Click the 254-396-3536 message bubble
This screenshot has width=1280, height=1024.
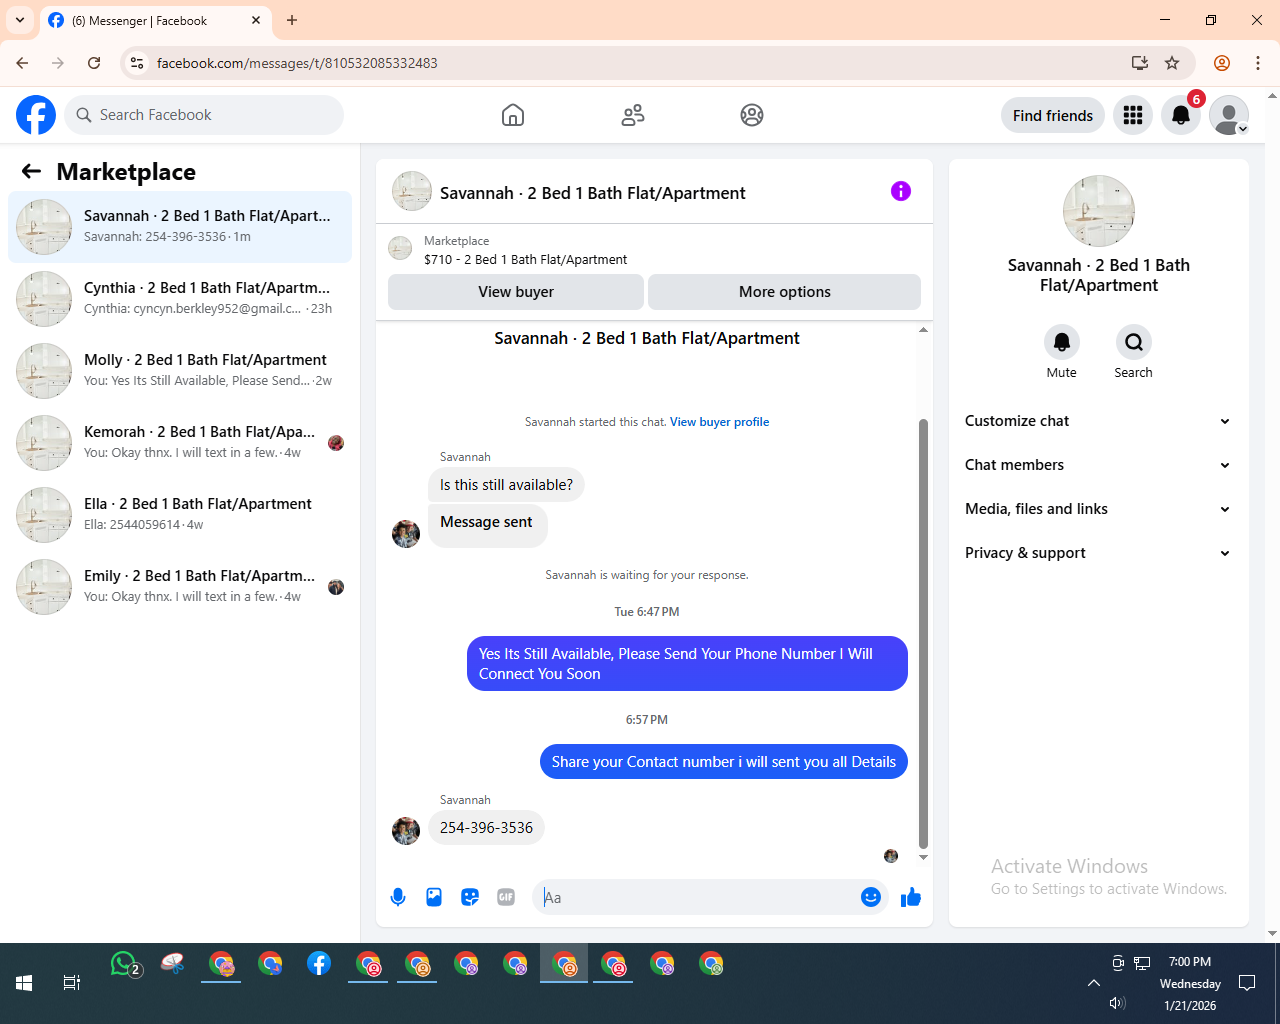point(486,828)
